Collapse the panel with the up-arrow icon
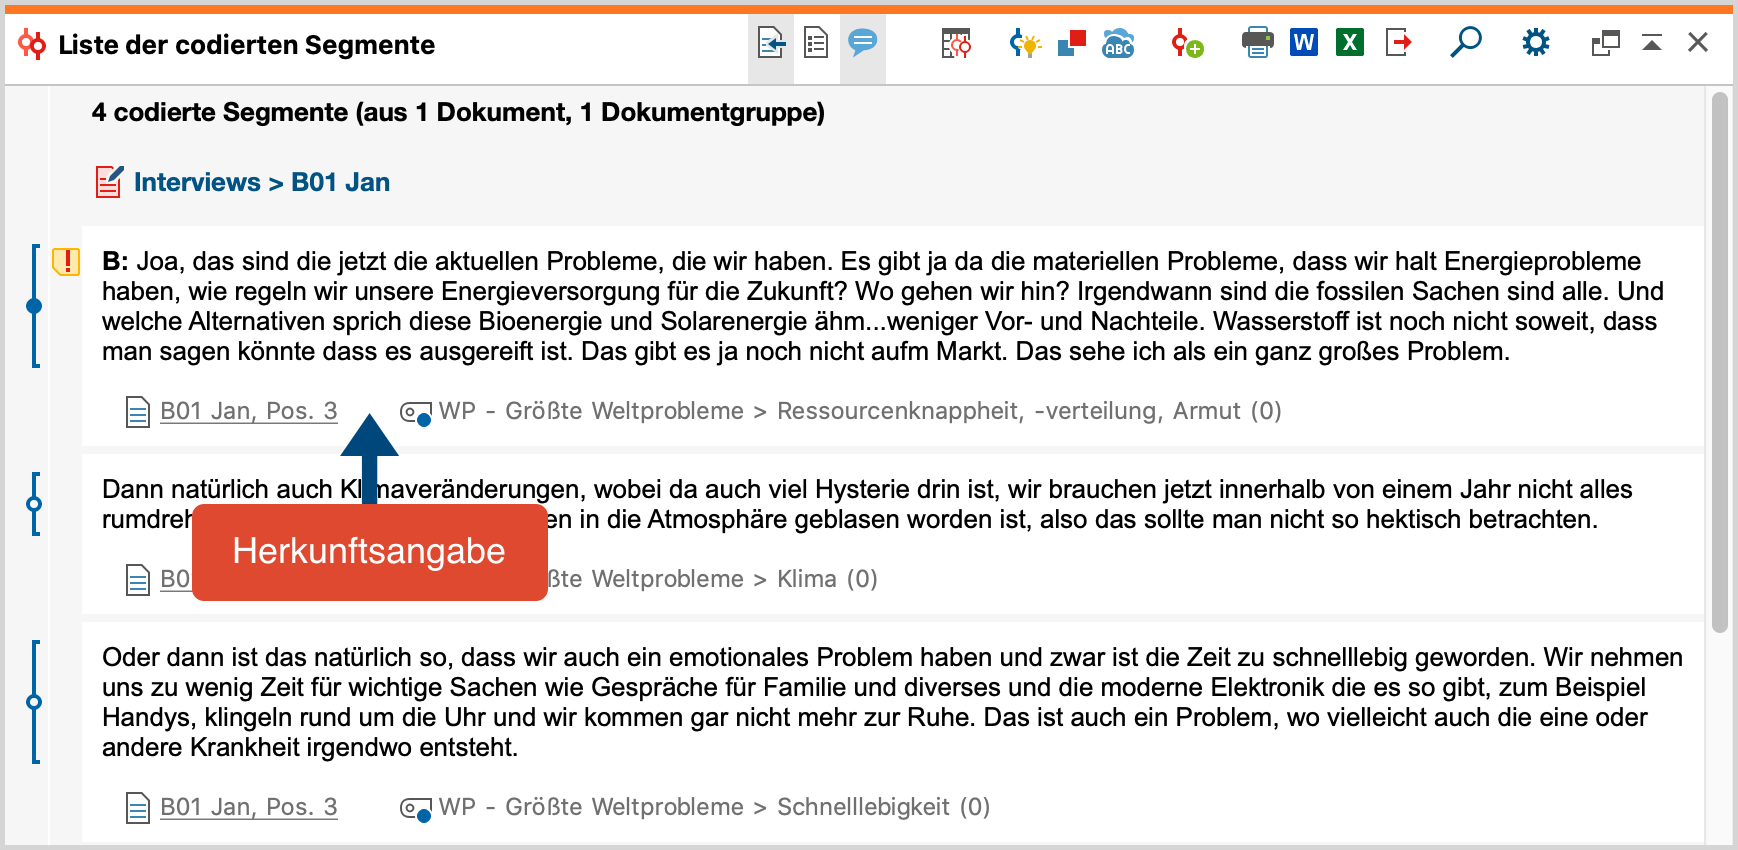This screenshot has width=1738, height=850. point(1652,43)
